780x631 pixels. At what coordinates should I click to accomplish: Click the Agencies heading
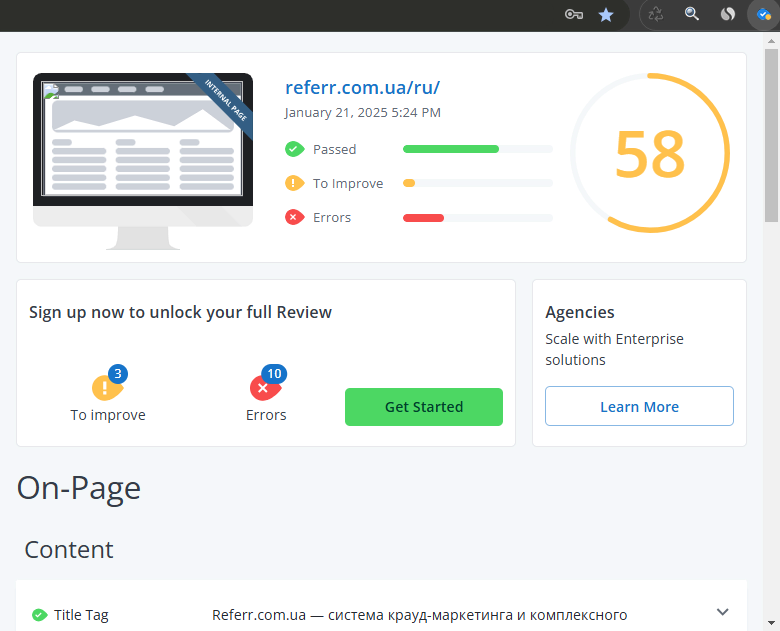pos(580,313)
